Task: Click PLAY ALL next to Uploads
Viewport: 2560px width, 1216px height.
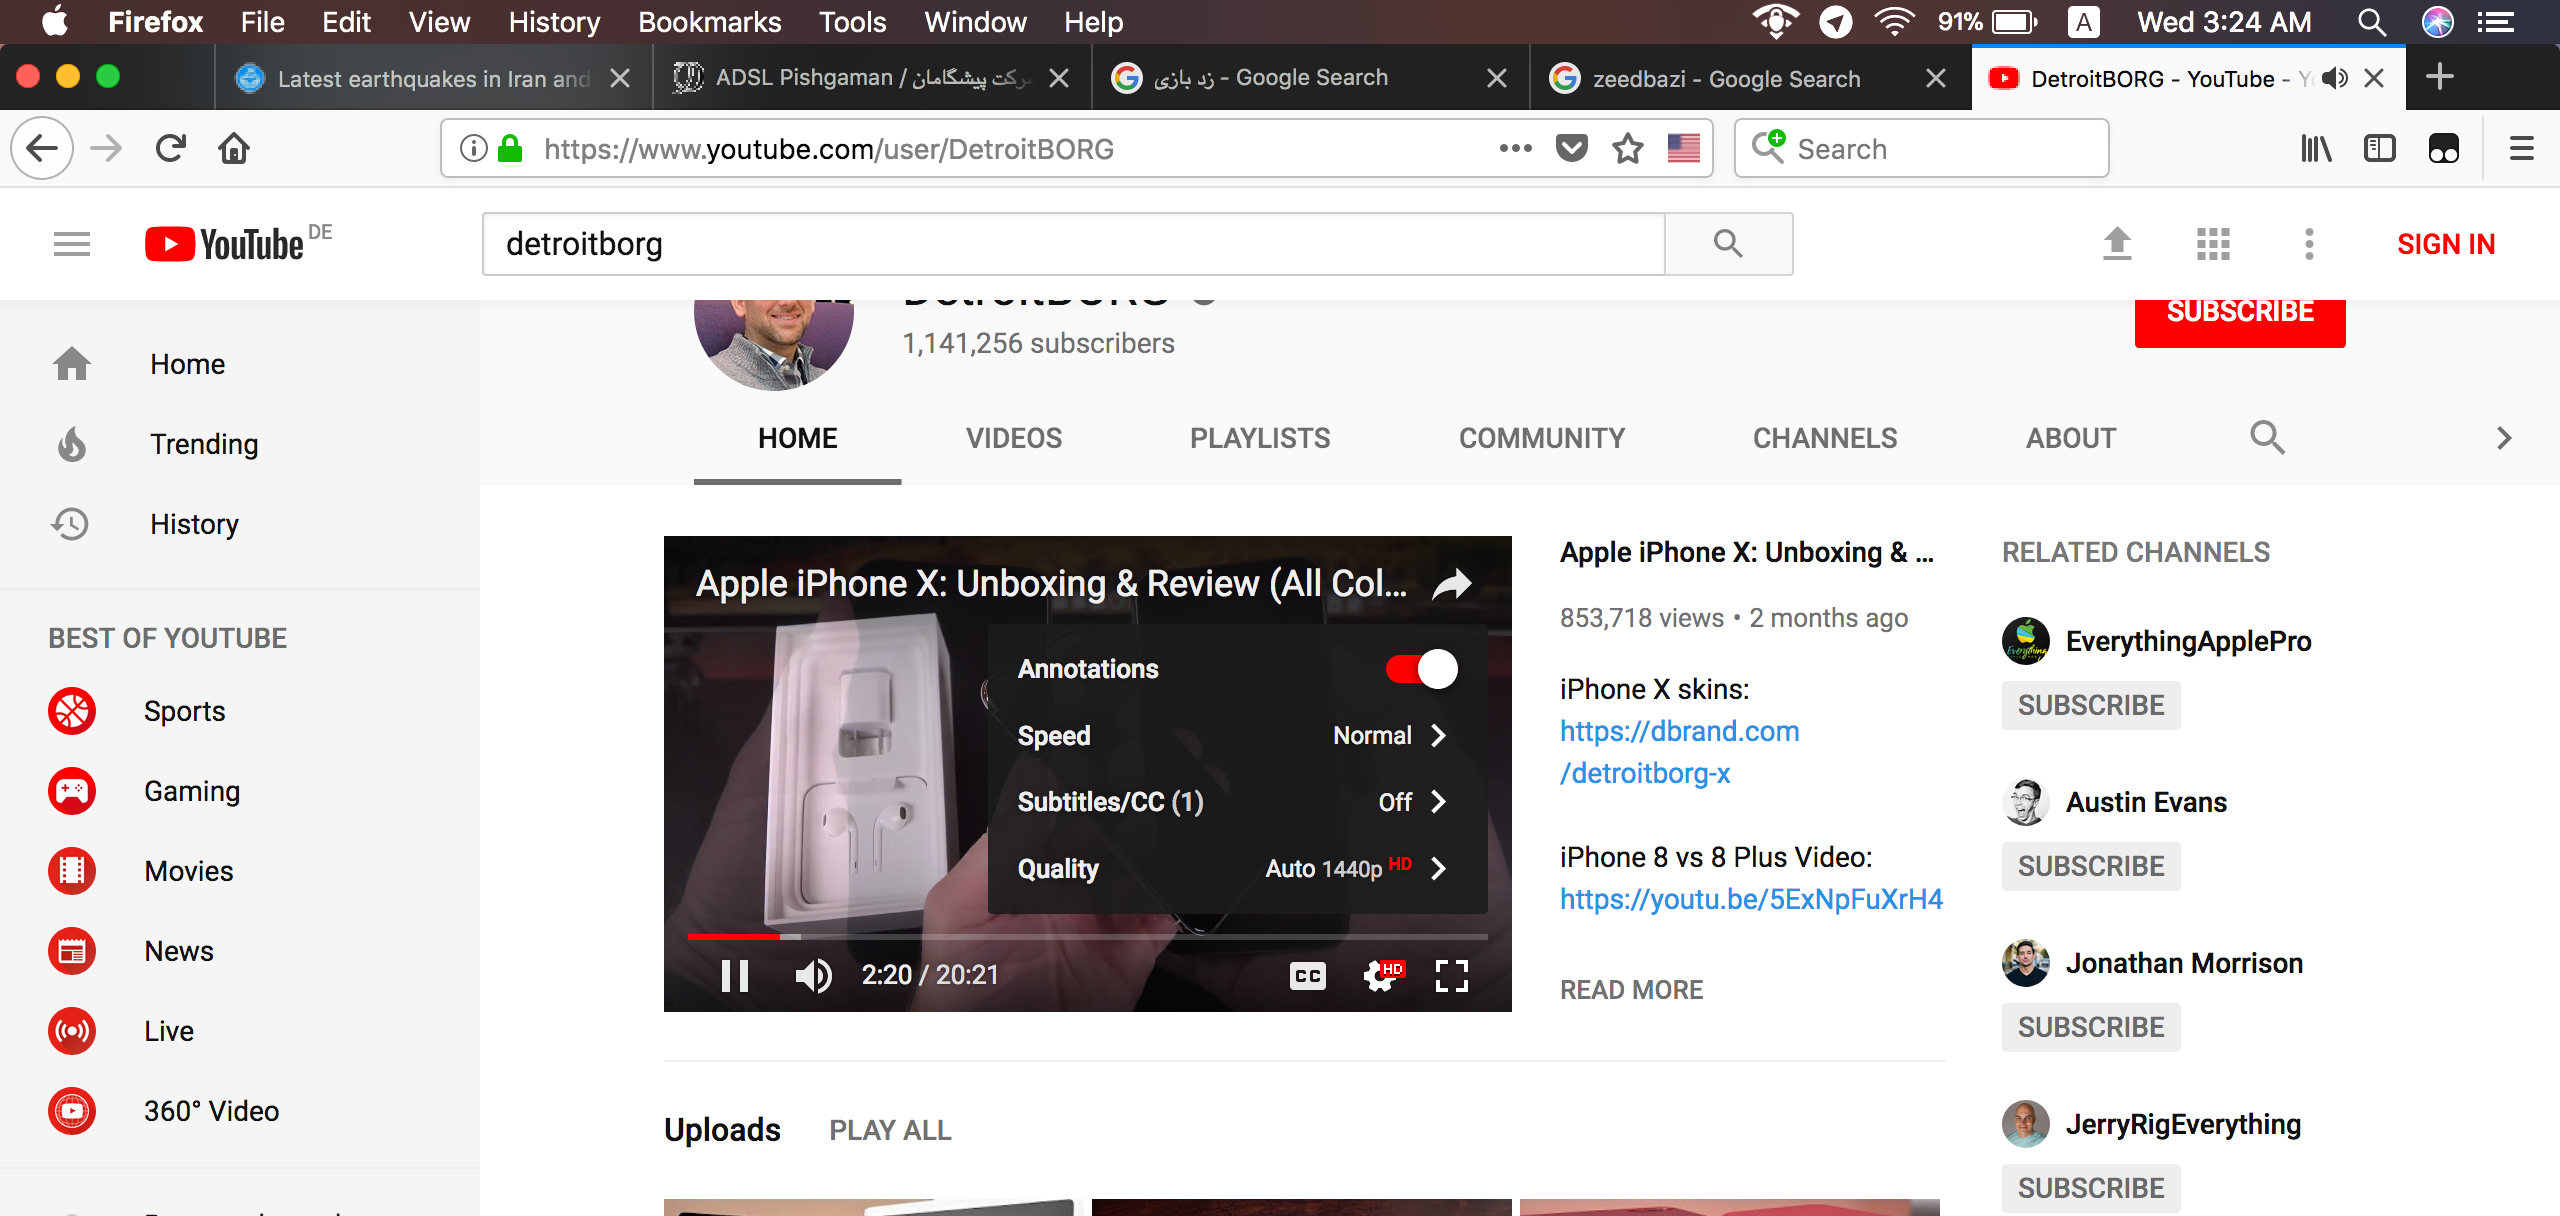Action: tap(890, 1130)
